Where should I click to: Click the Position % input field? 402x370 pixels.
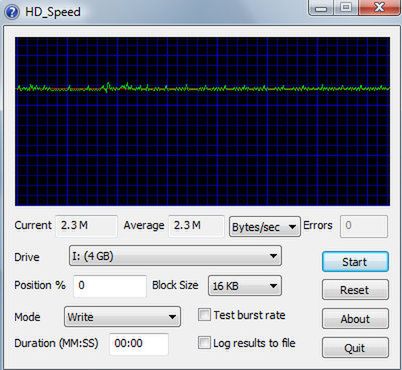point(110,285)
